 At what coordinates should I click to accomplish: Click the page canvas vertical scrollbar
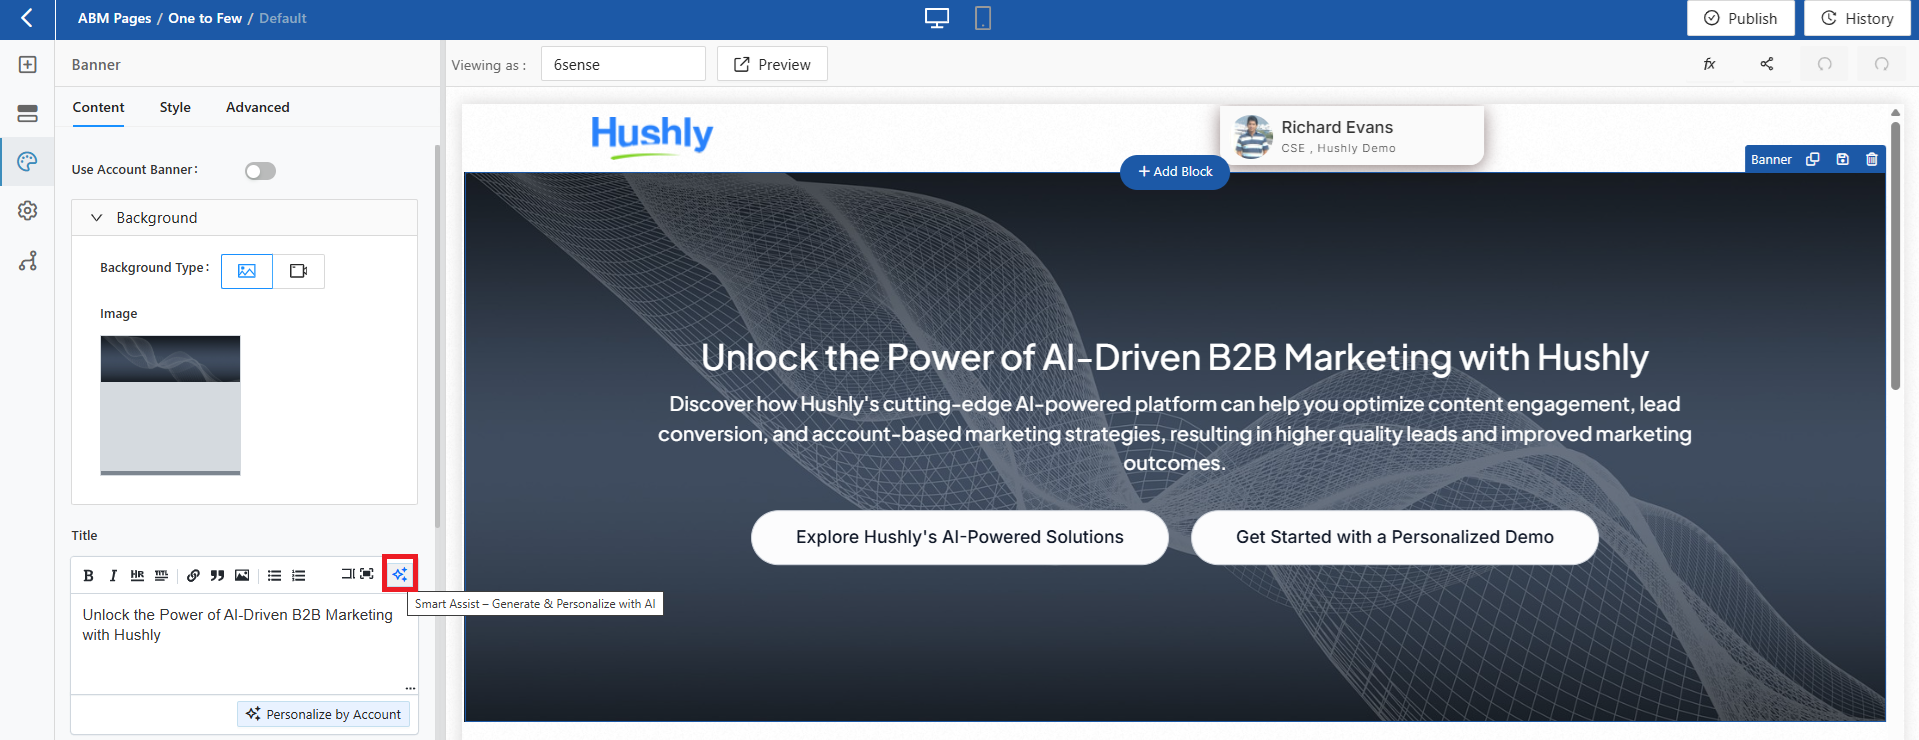[1895, 255]
